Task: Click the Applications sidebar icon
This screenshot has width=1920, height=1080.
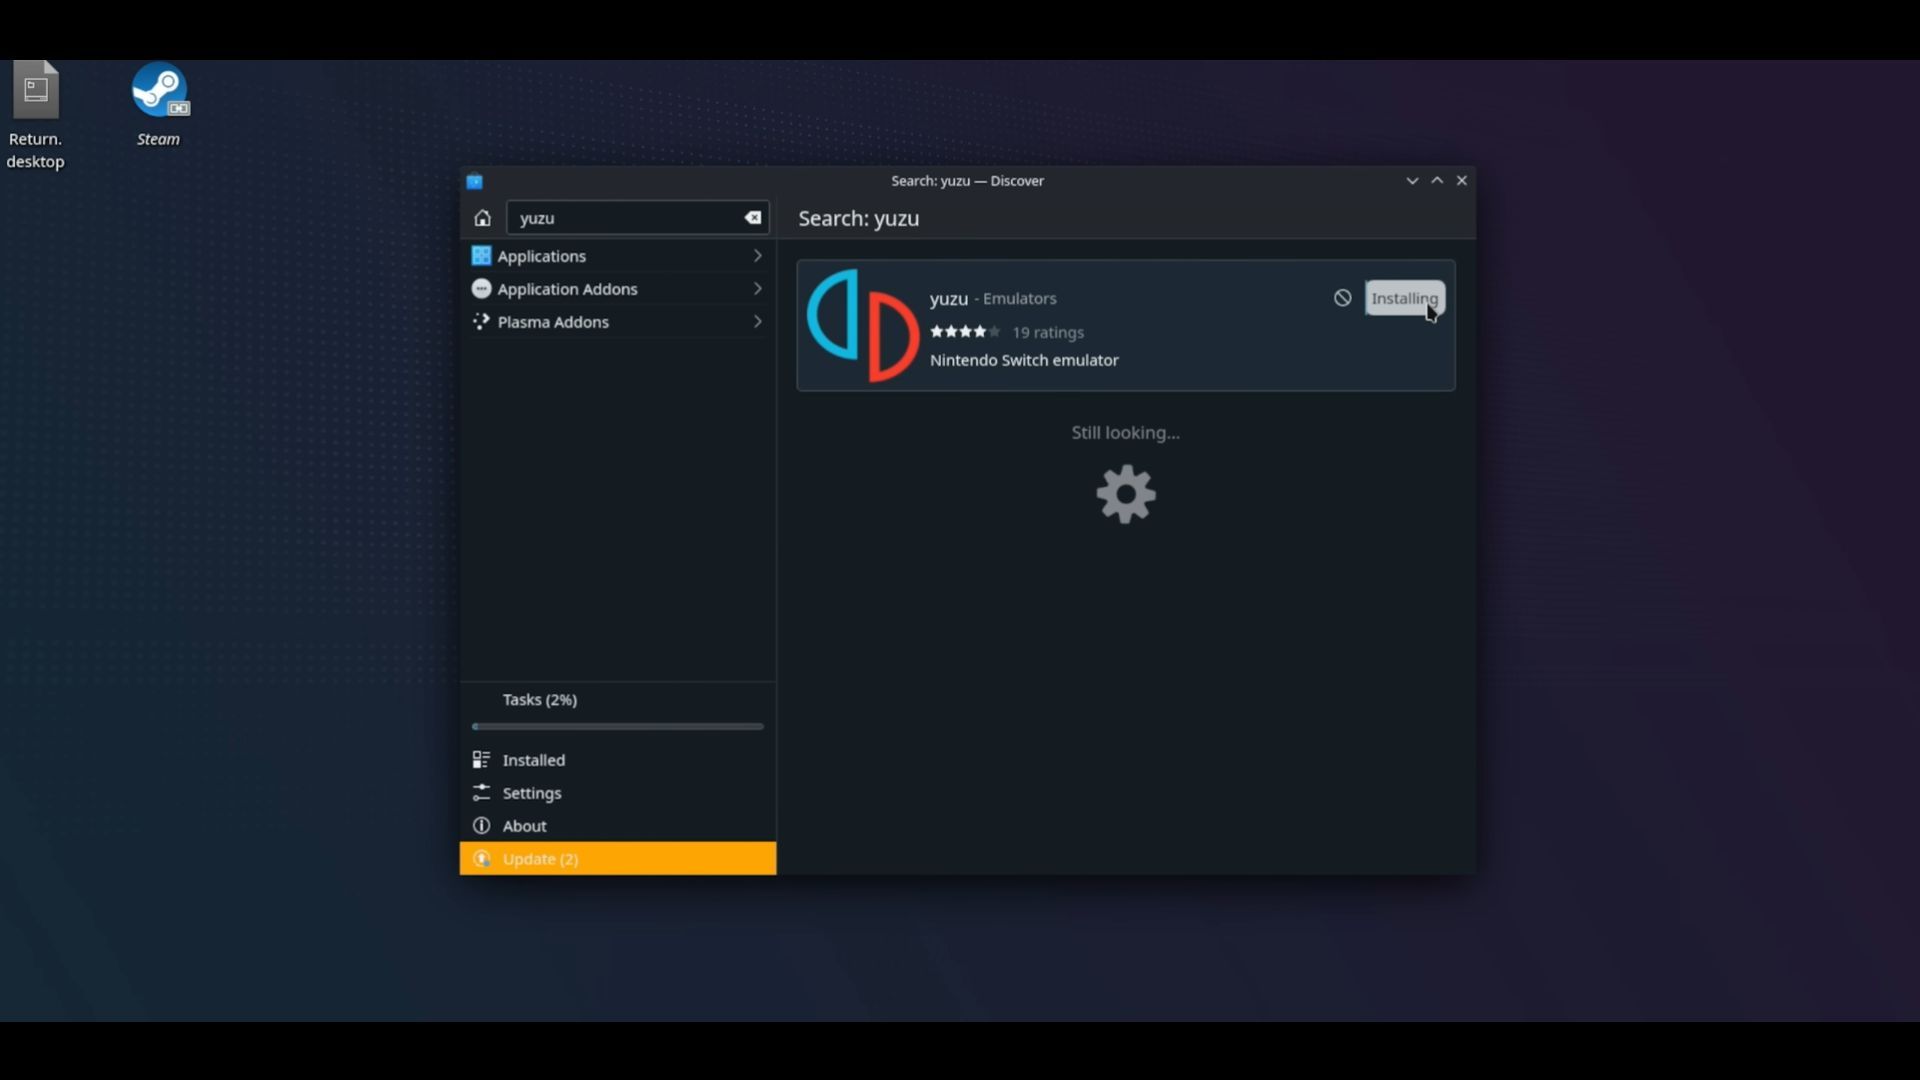Action: click(479, 256)
